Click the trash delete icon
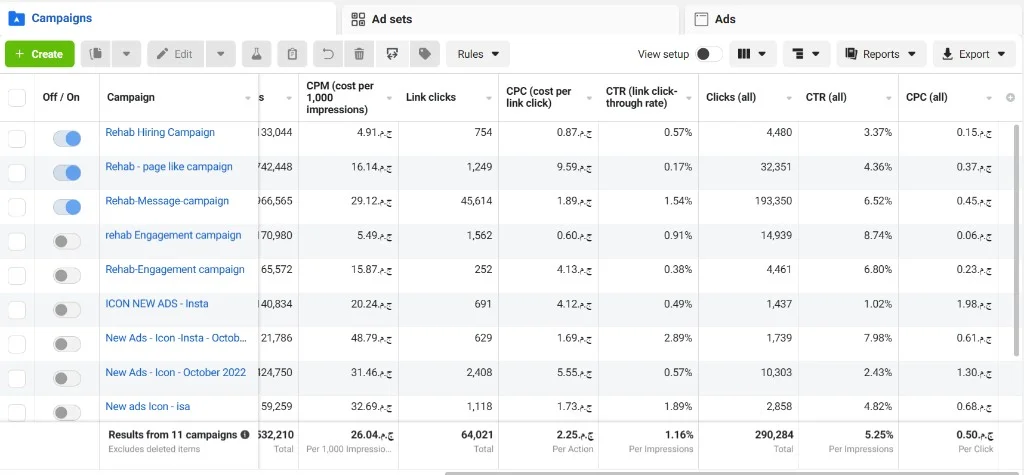 pos(359,54)
